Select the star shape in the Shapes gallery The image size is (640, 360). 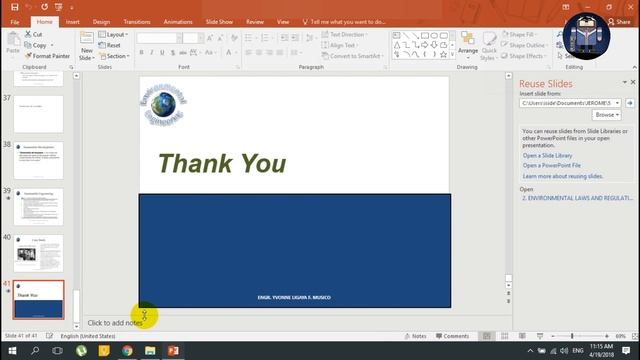[443, 54]
